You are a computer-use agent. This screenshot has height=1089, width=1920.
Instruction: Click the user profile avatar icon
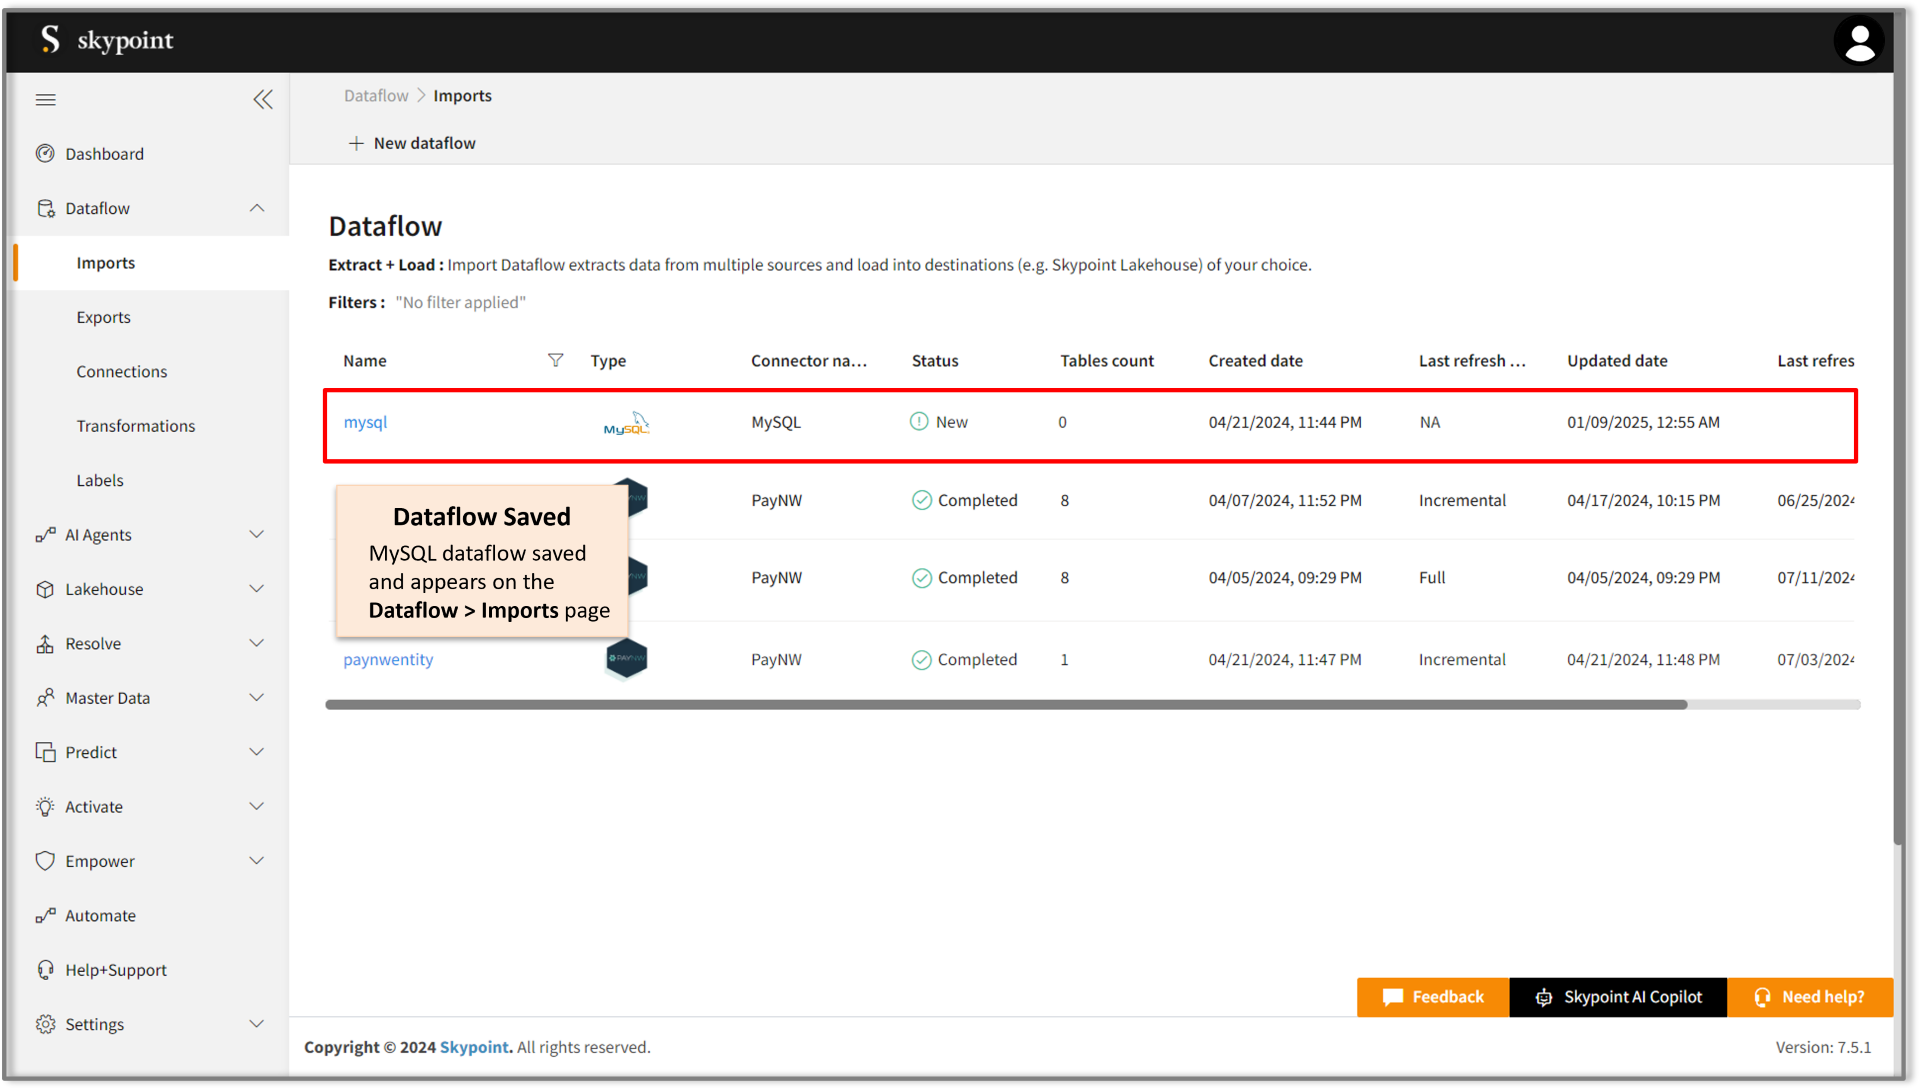[1858, 42]
